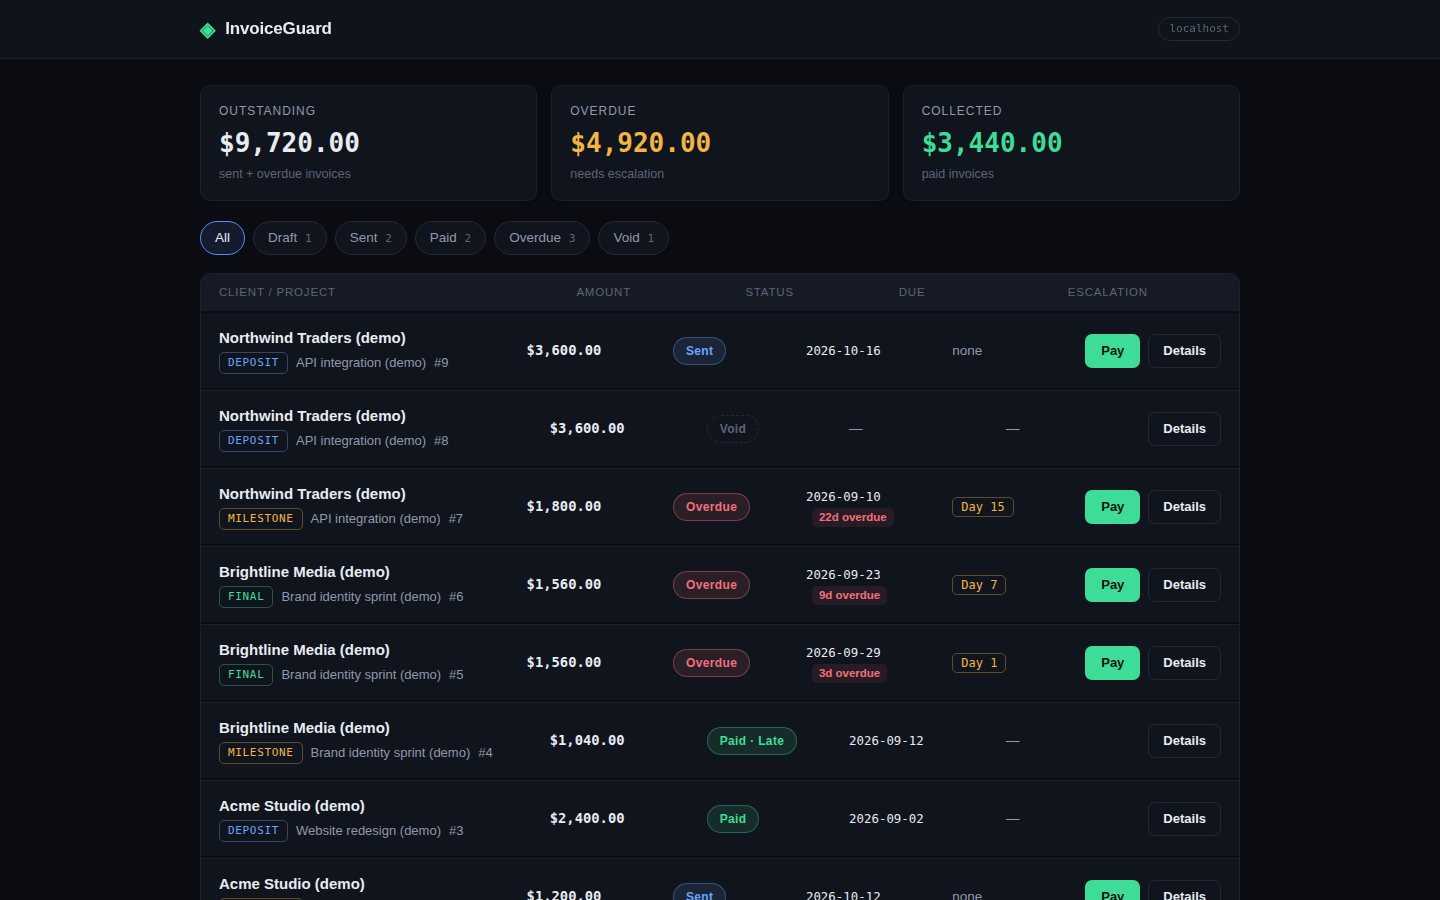1440x900 pixels.
Task: View Details for Acme Studio invoice #3
Action: pos(1184,819)
